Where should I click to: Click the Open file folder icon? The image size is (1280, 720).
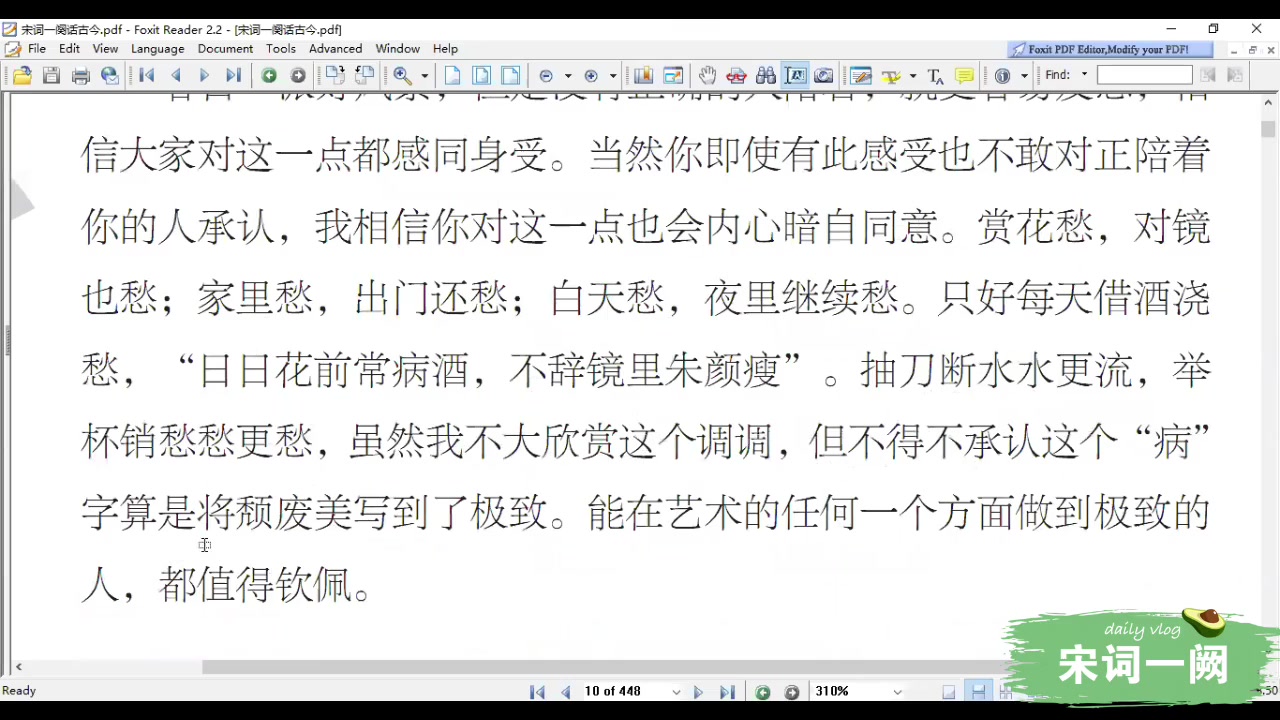22,75
